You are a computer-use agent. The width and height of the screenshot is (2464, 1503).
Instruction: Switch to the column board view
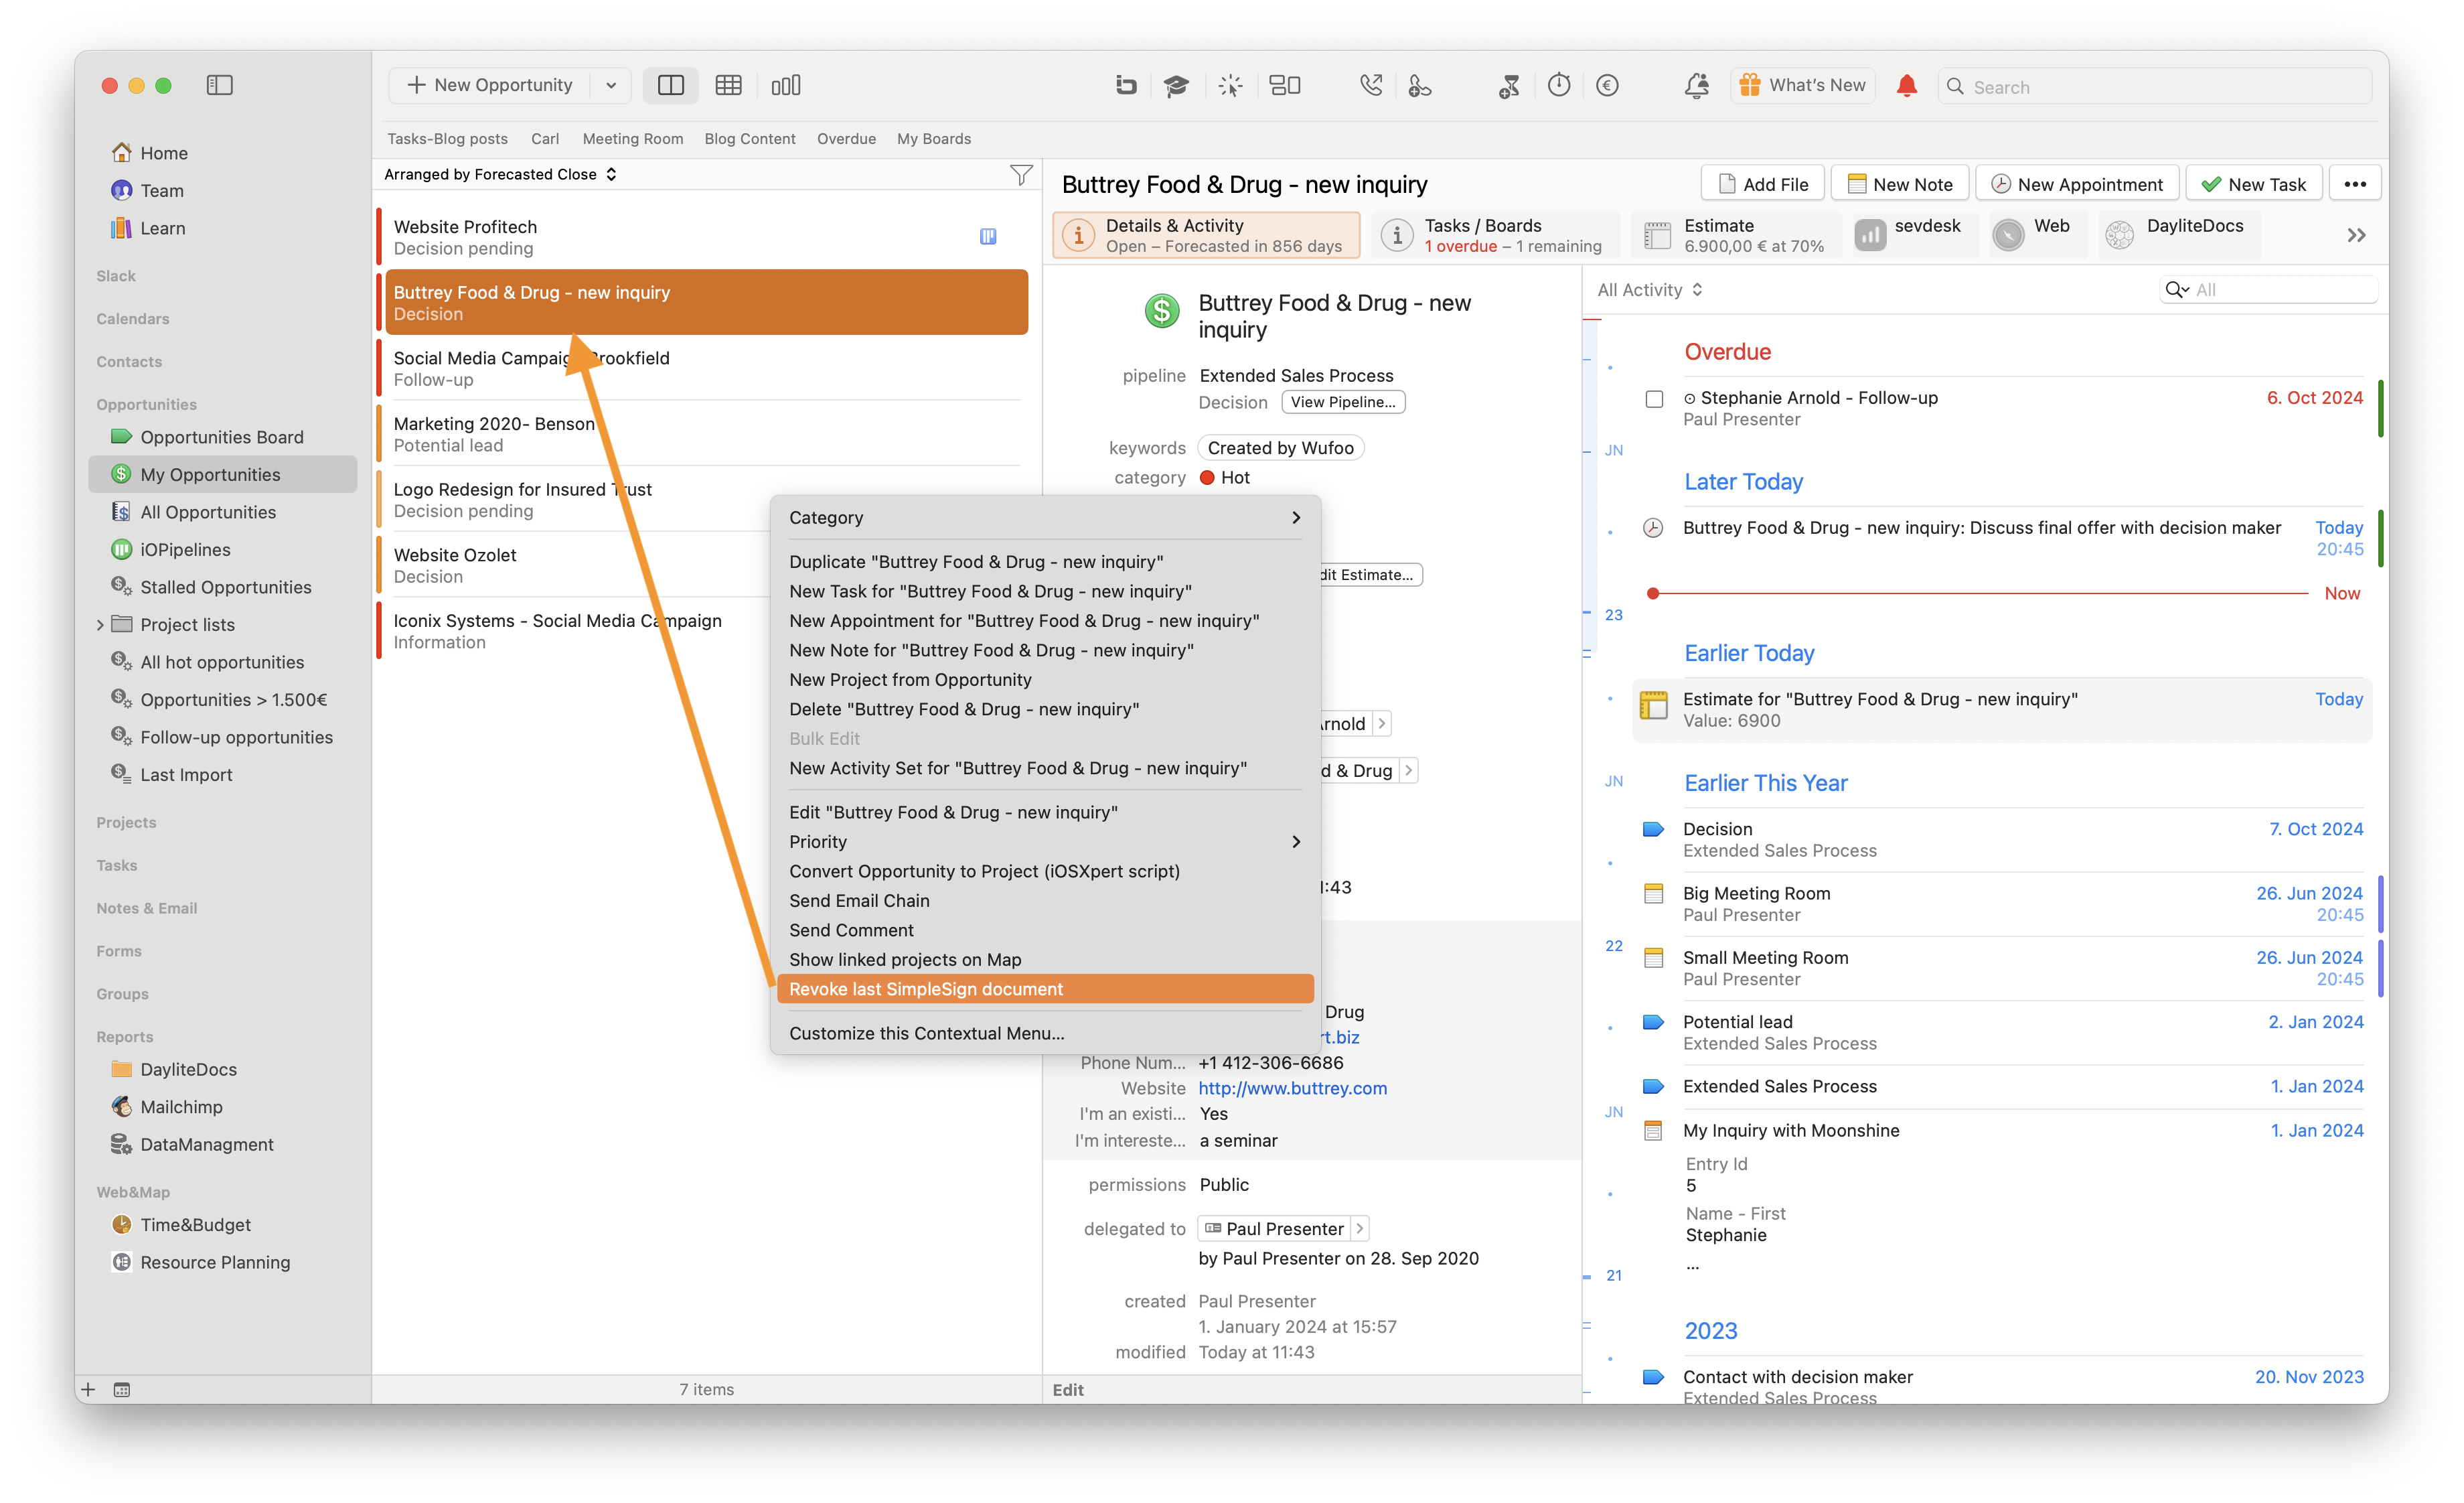click(786, 85)
